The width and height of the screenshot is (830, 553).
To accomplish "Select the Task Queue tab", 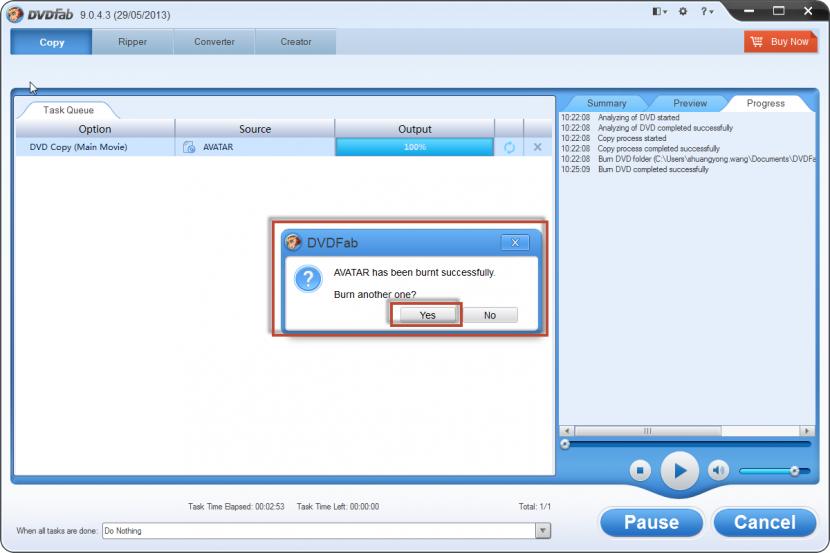I will (x=68, y=110).
